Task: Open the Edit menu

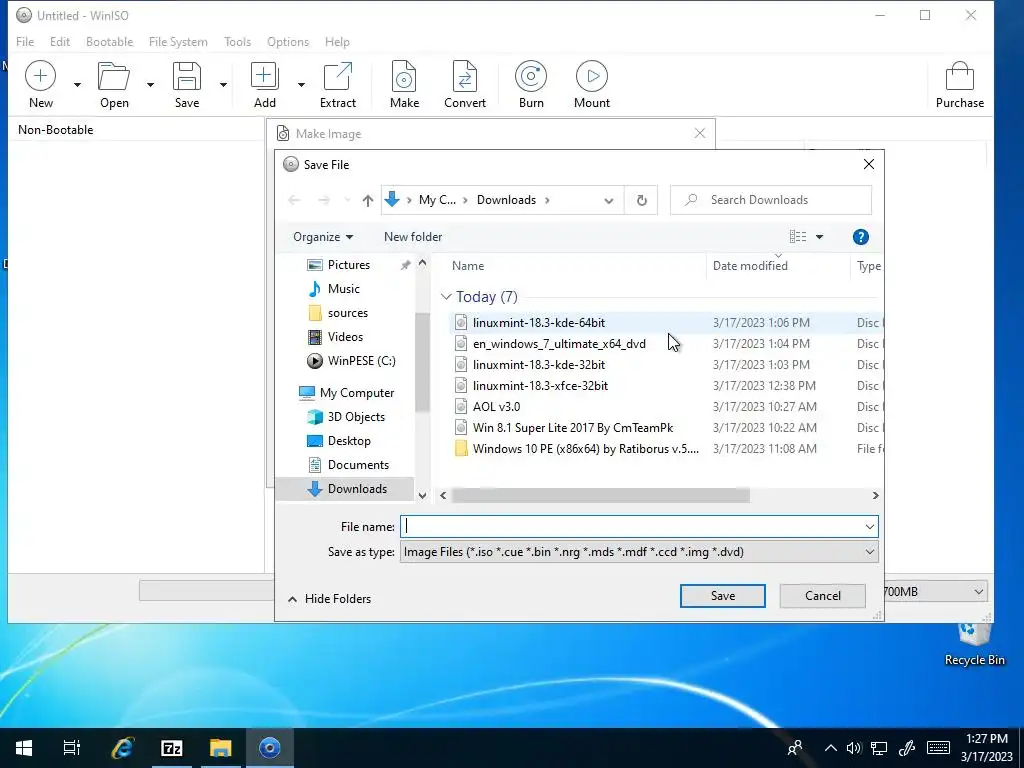Action: (x=59, y=42)
